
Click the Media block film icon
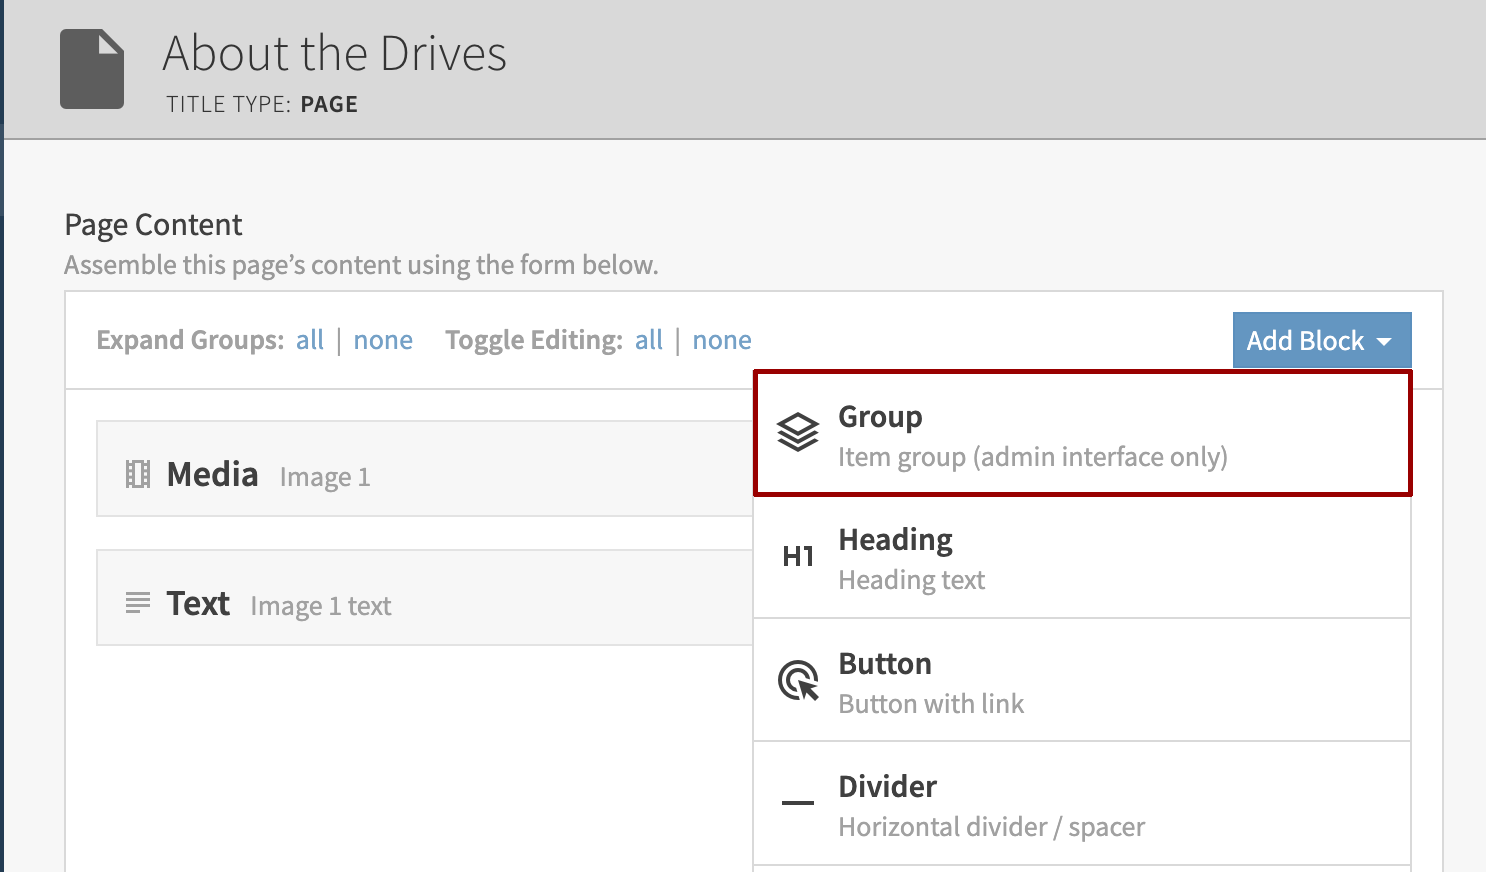tap(138, 474)
